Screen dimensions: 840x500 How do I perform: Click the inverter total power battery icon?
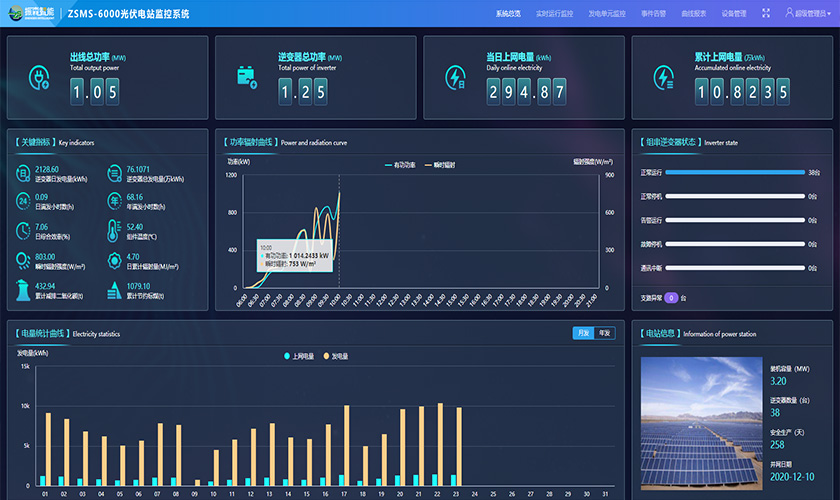point(246,77)
